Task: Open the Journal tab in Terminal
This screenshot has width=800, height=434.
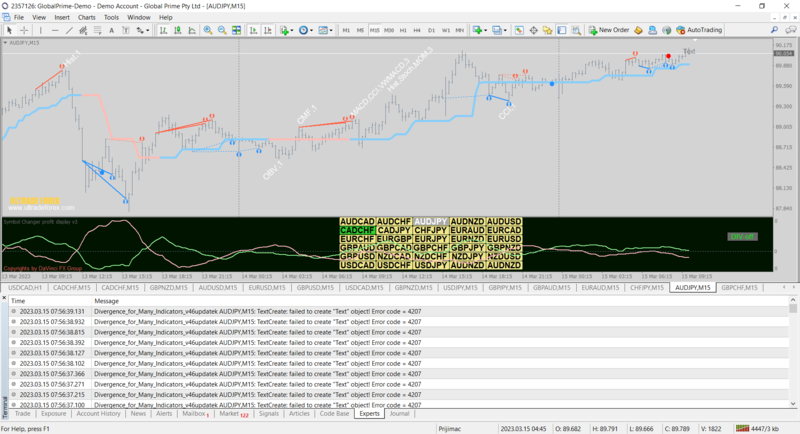Action: 399,414
